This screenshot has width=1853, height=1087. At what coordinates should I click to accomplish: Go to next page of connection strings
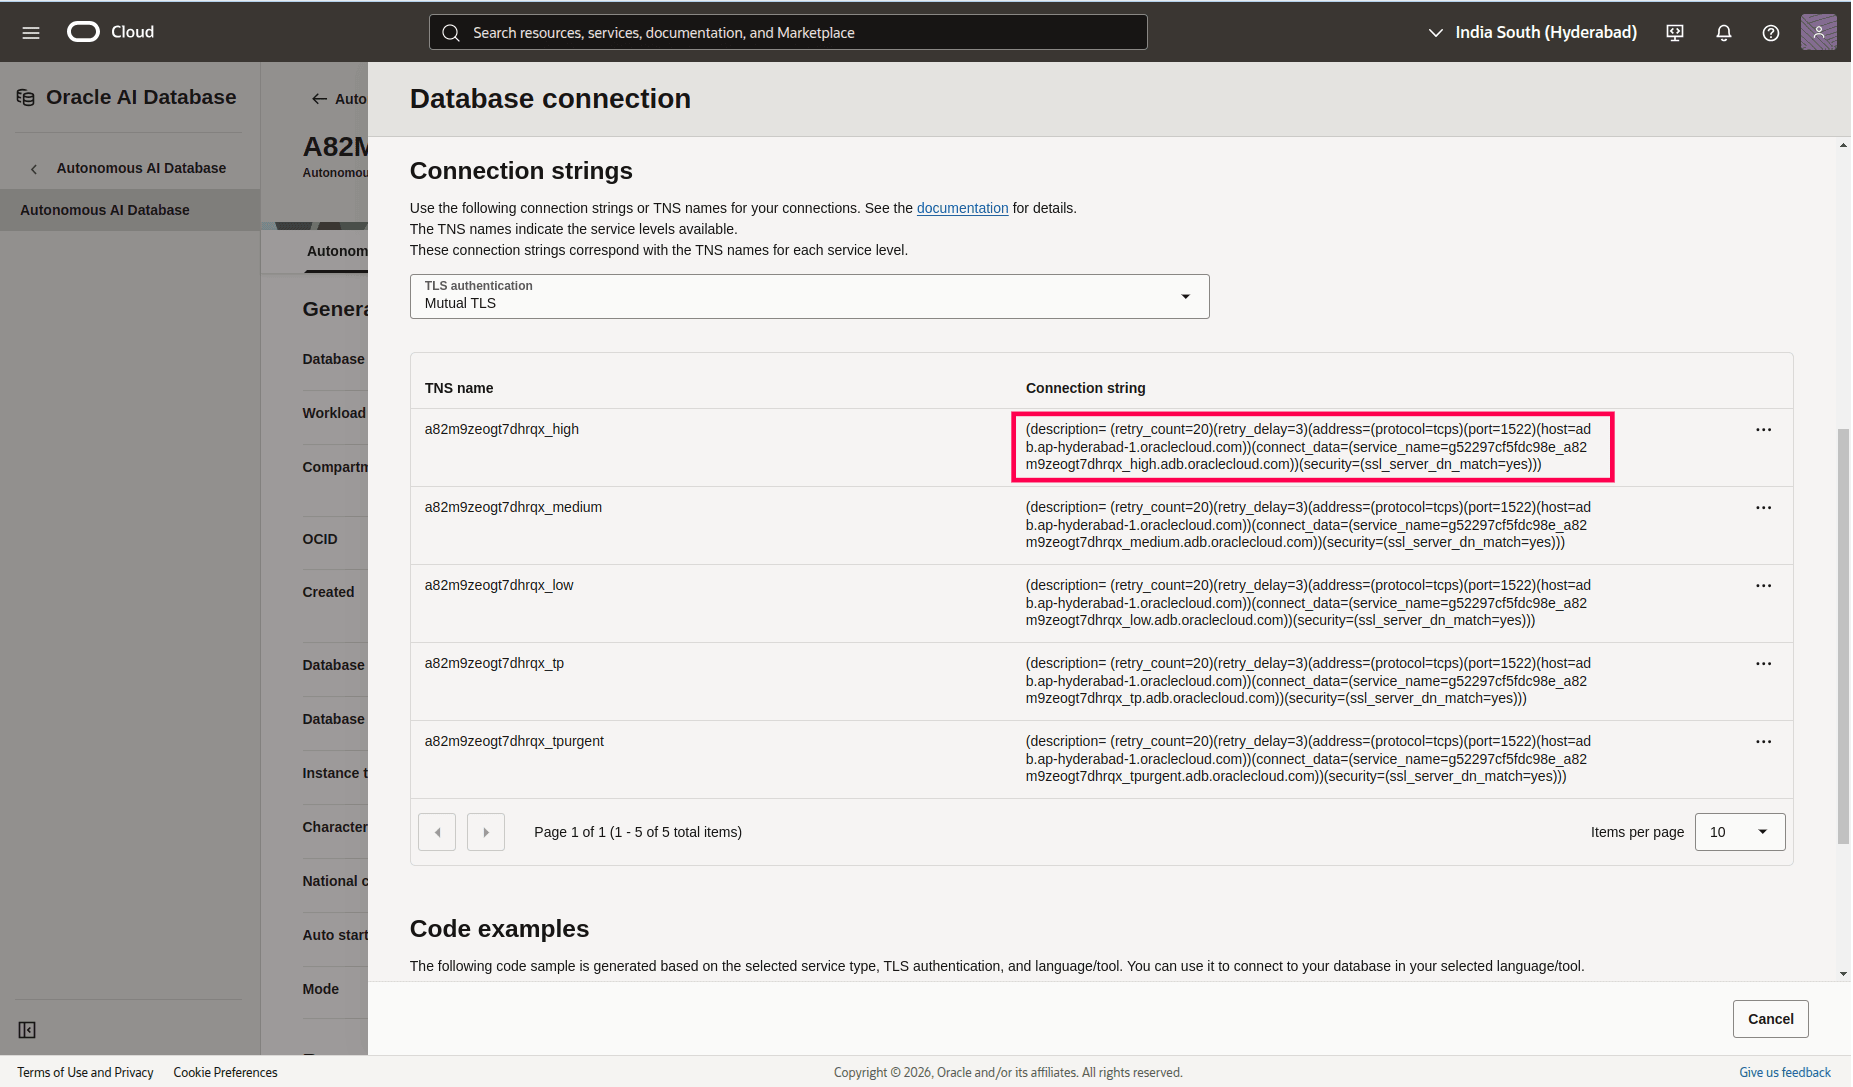486,832
